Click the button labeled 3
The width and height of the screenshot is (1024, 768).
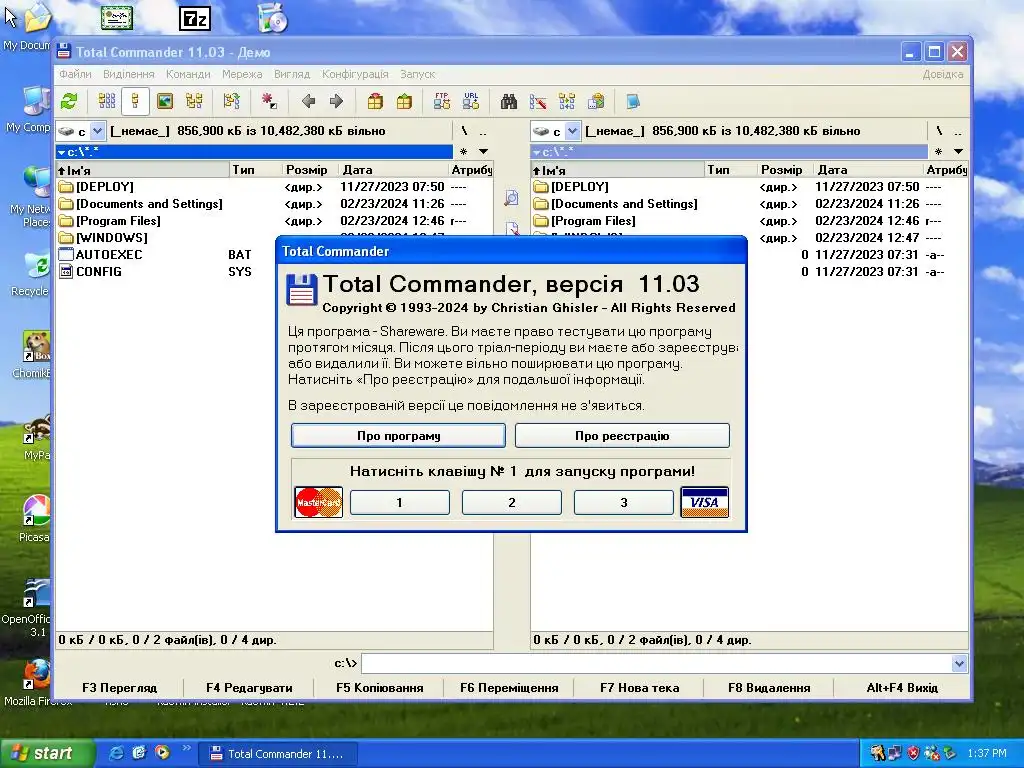pos(624,502)
